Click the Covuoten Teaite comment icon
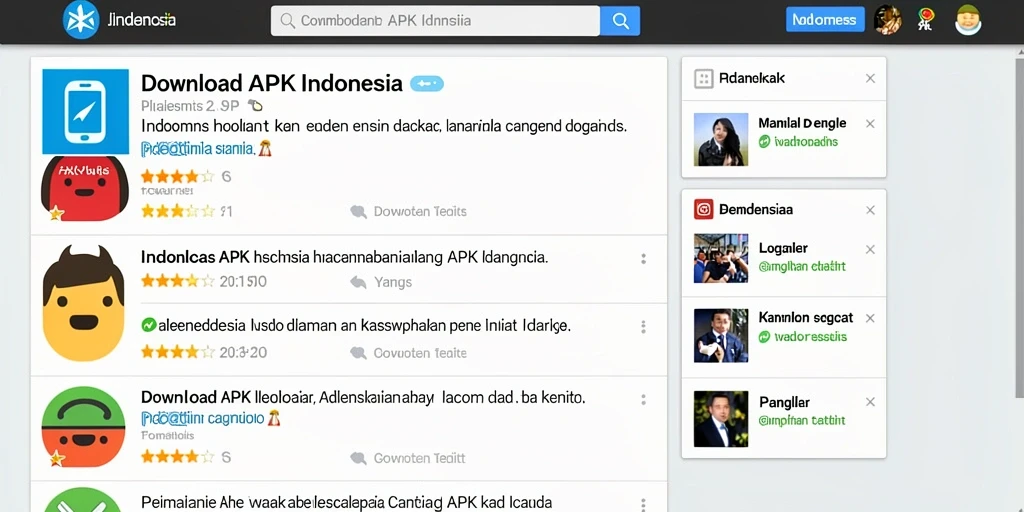The image size is (1024, 512). pyautogui.click(x=359, y=353)
